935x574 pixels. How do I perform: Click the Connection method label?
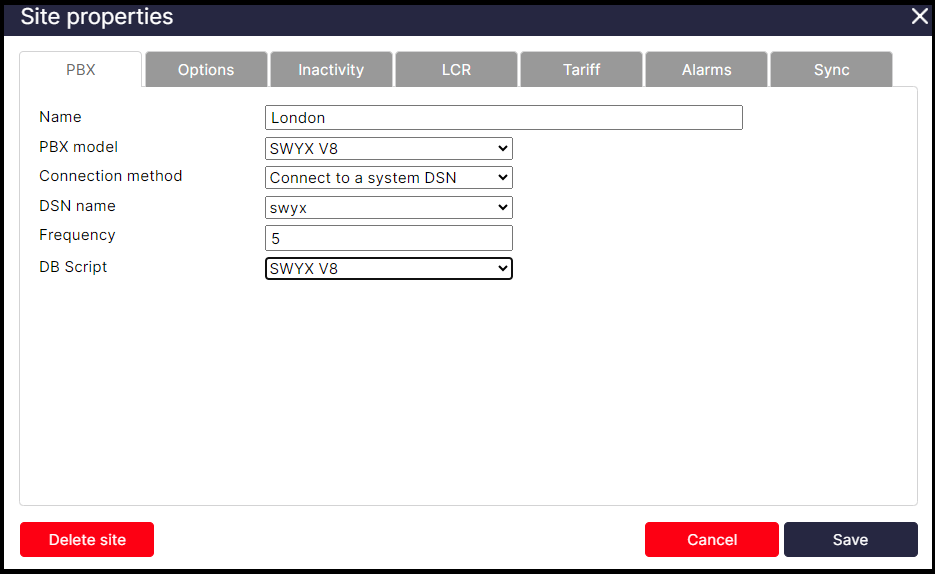(x=111, y=176)
